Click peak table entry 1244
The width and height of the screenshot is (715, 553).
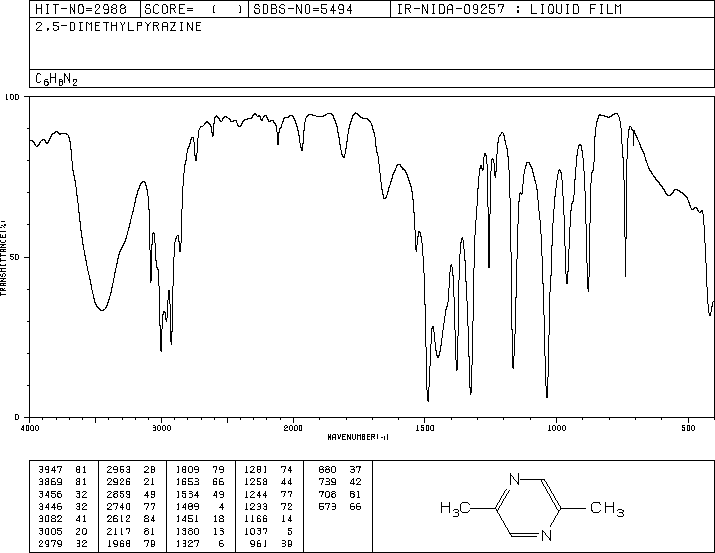pyautogui.click(x=256, y=494)
